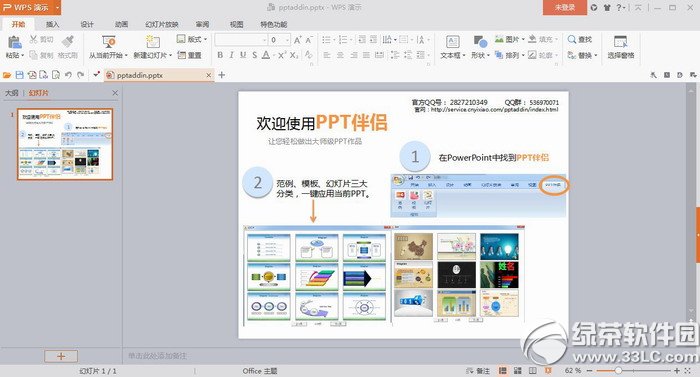The width and height of the screenshot is (700, 377).
Task: Click the Copy (复制) button
Action: tap(41, 55)
